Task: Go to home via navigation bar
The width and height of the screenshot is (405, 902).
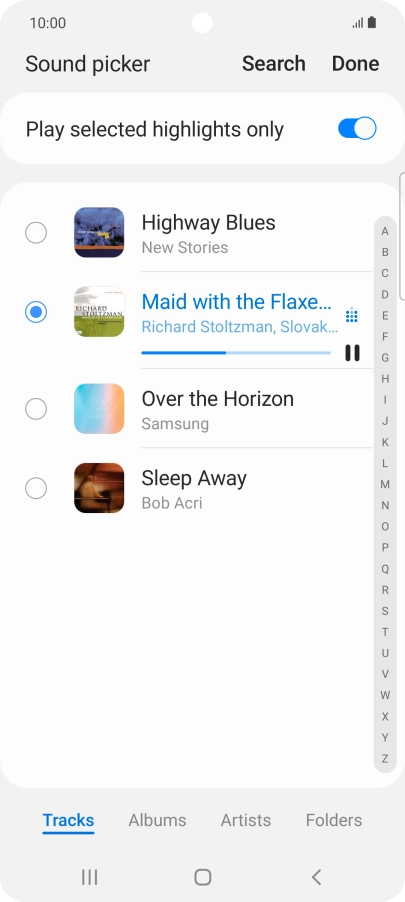Action: click(x=202, y=877)
